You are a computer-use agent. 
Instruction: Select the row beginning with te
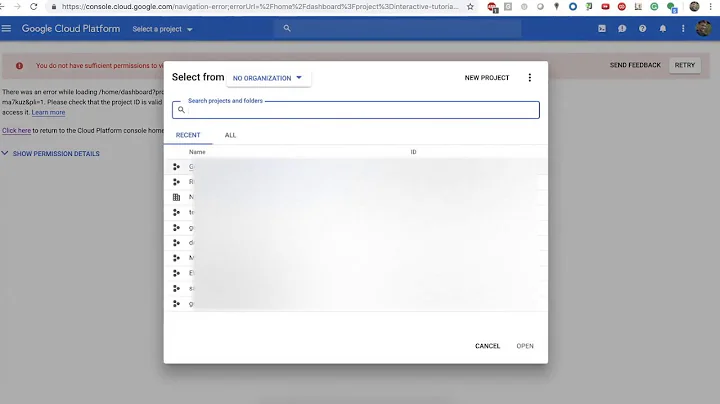tap(356, 212)
